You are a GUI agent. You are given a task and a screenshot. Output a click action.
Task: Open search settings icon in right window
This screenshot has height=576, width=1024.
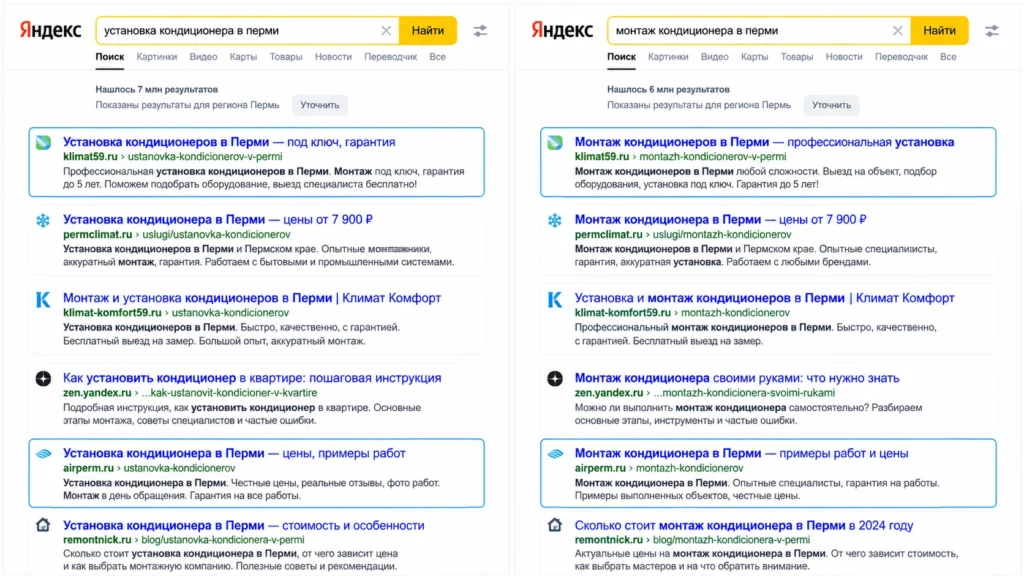coord(991,31)
